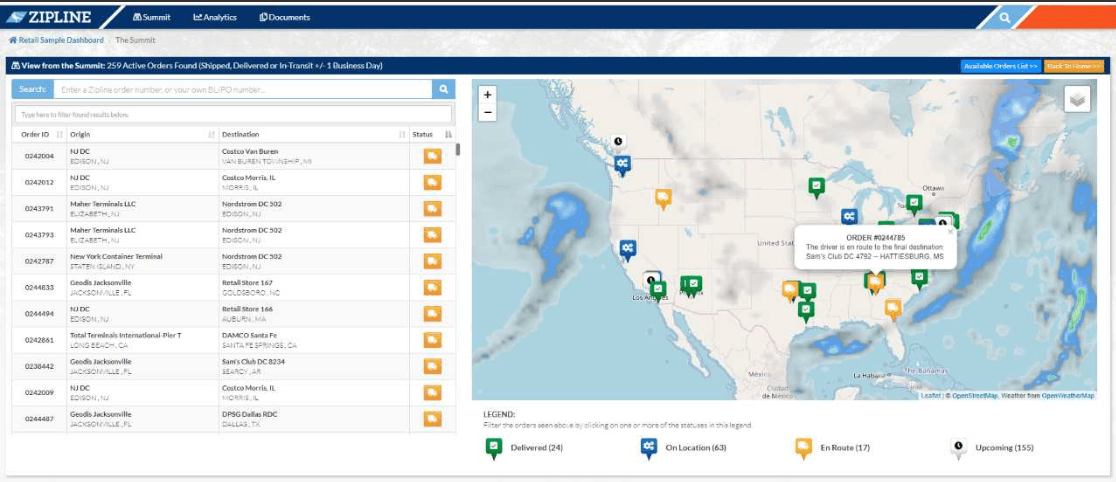
Task: Open the Summit menu item
Action: (x=152, y=17)
